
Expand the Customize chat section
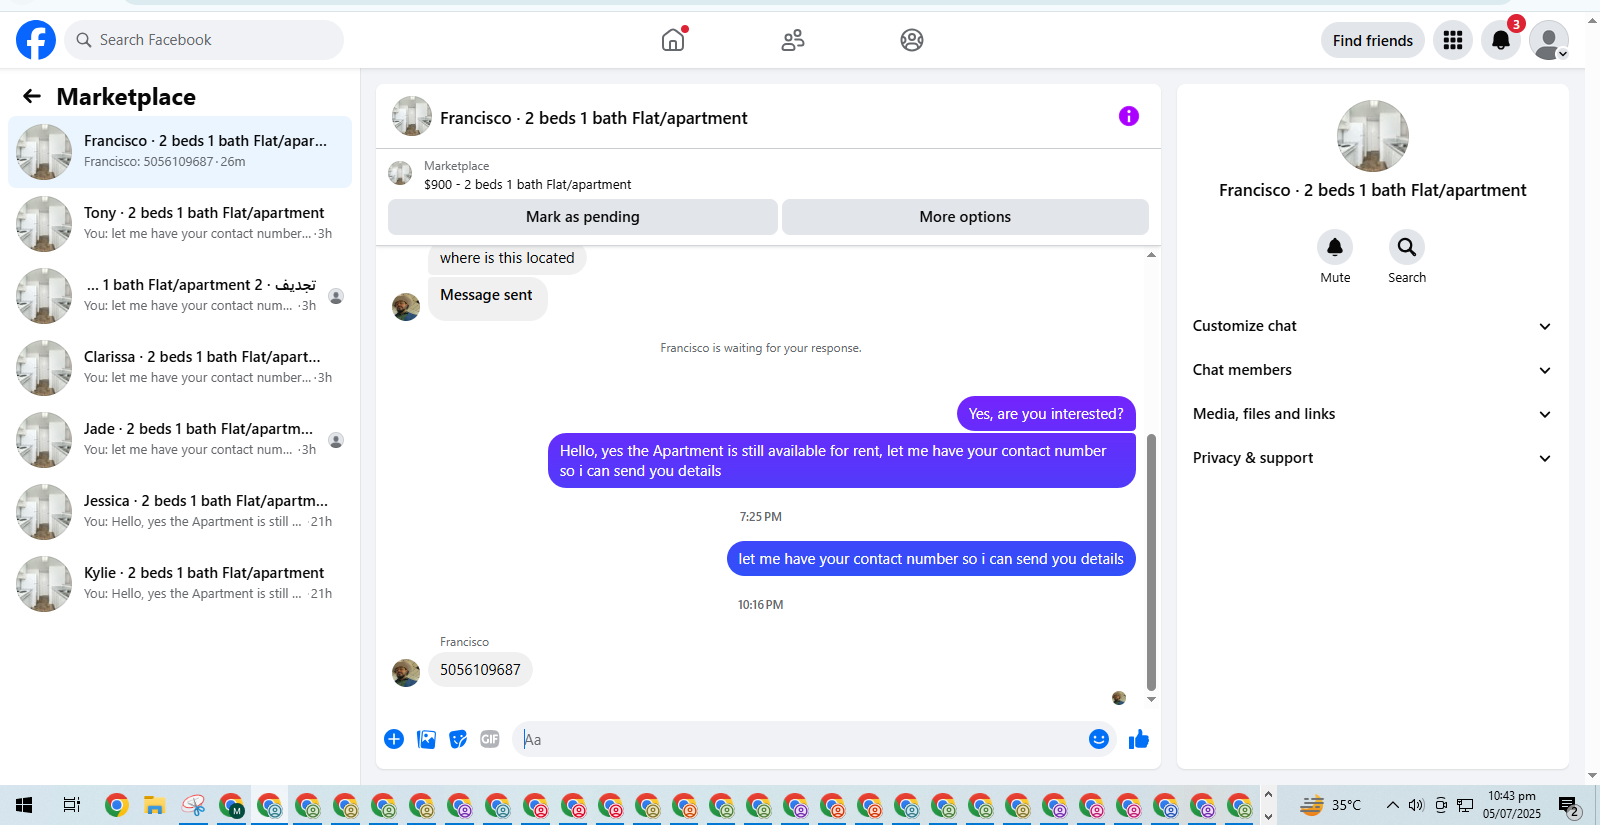coord(1373,326)
